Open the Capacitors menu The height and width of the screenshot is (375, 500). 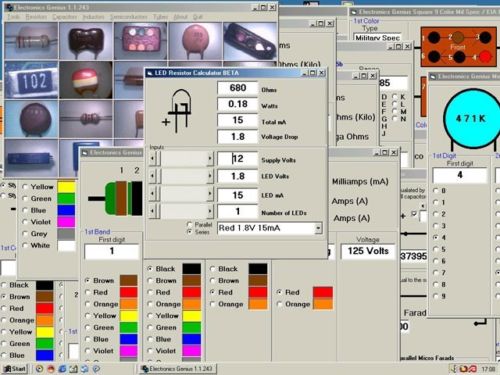[65, 17]
